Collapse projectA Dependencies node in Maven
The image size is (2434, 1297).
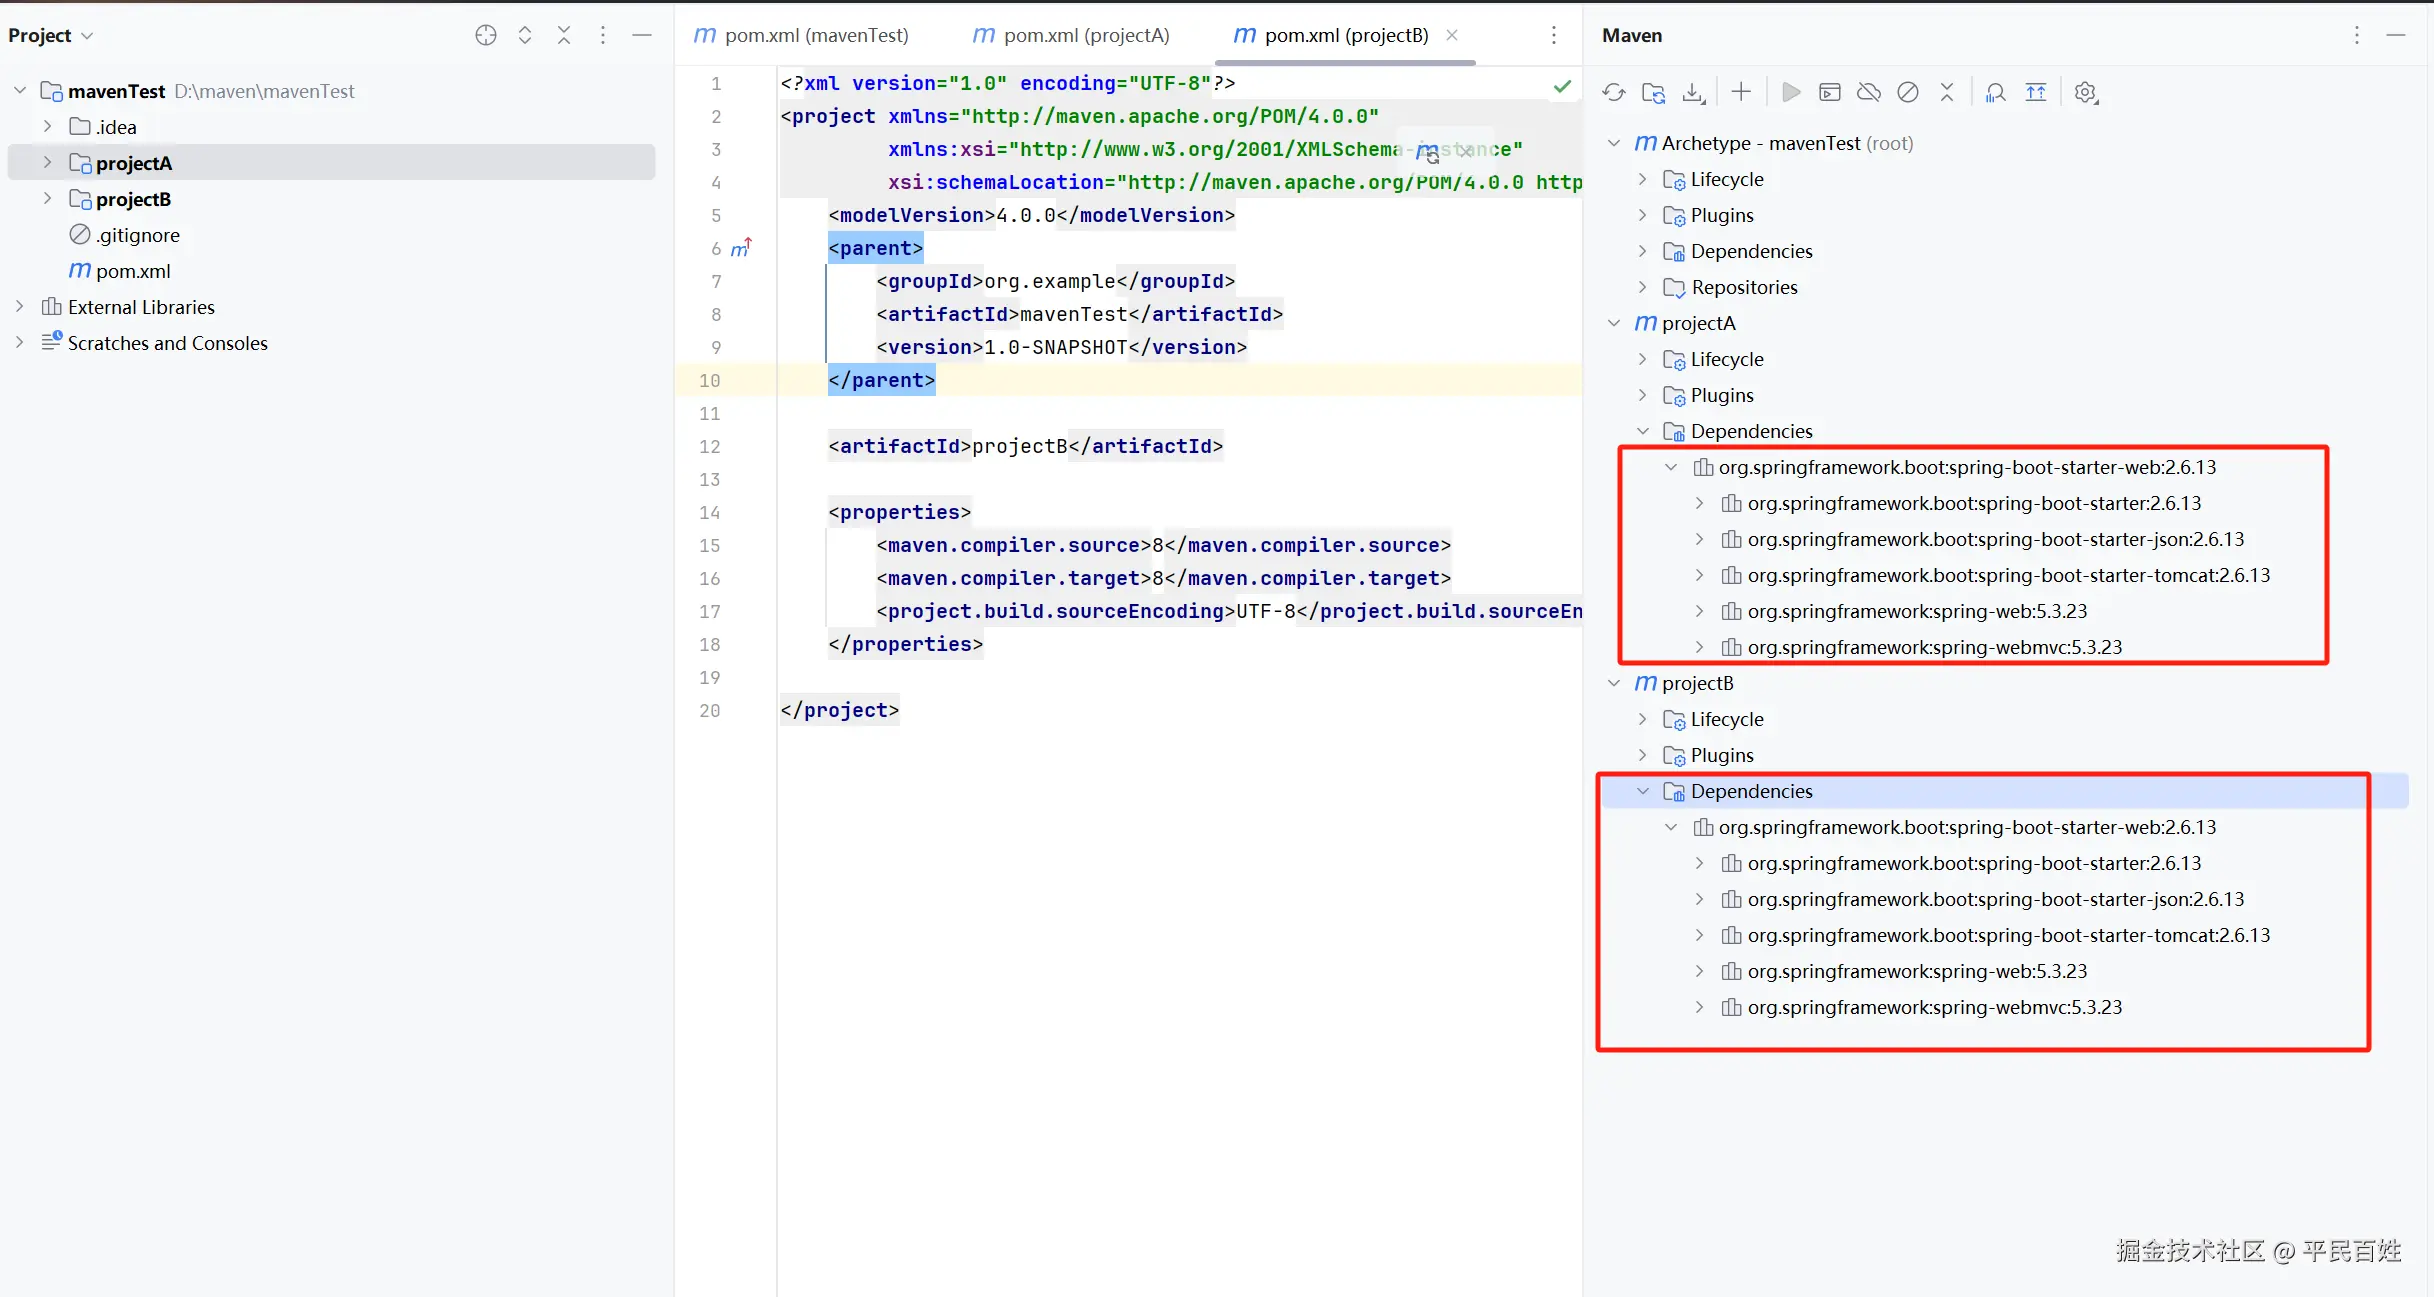(x=1642, y=431)
